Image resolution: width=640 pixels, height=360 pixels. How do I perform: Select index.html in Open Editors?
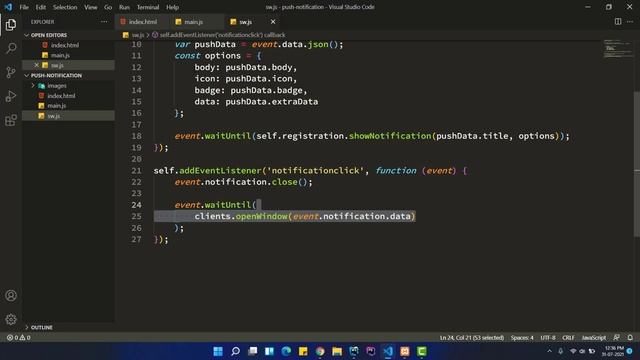click(64, 45)
